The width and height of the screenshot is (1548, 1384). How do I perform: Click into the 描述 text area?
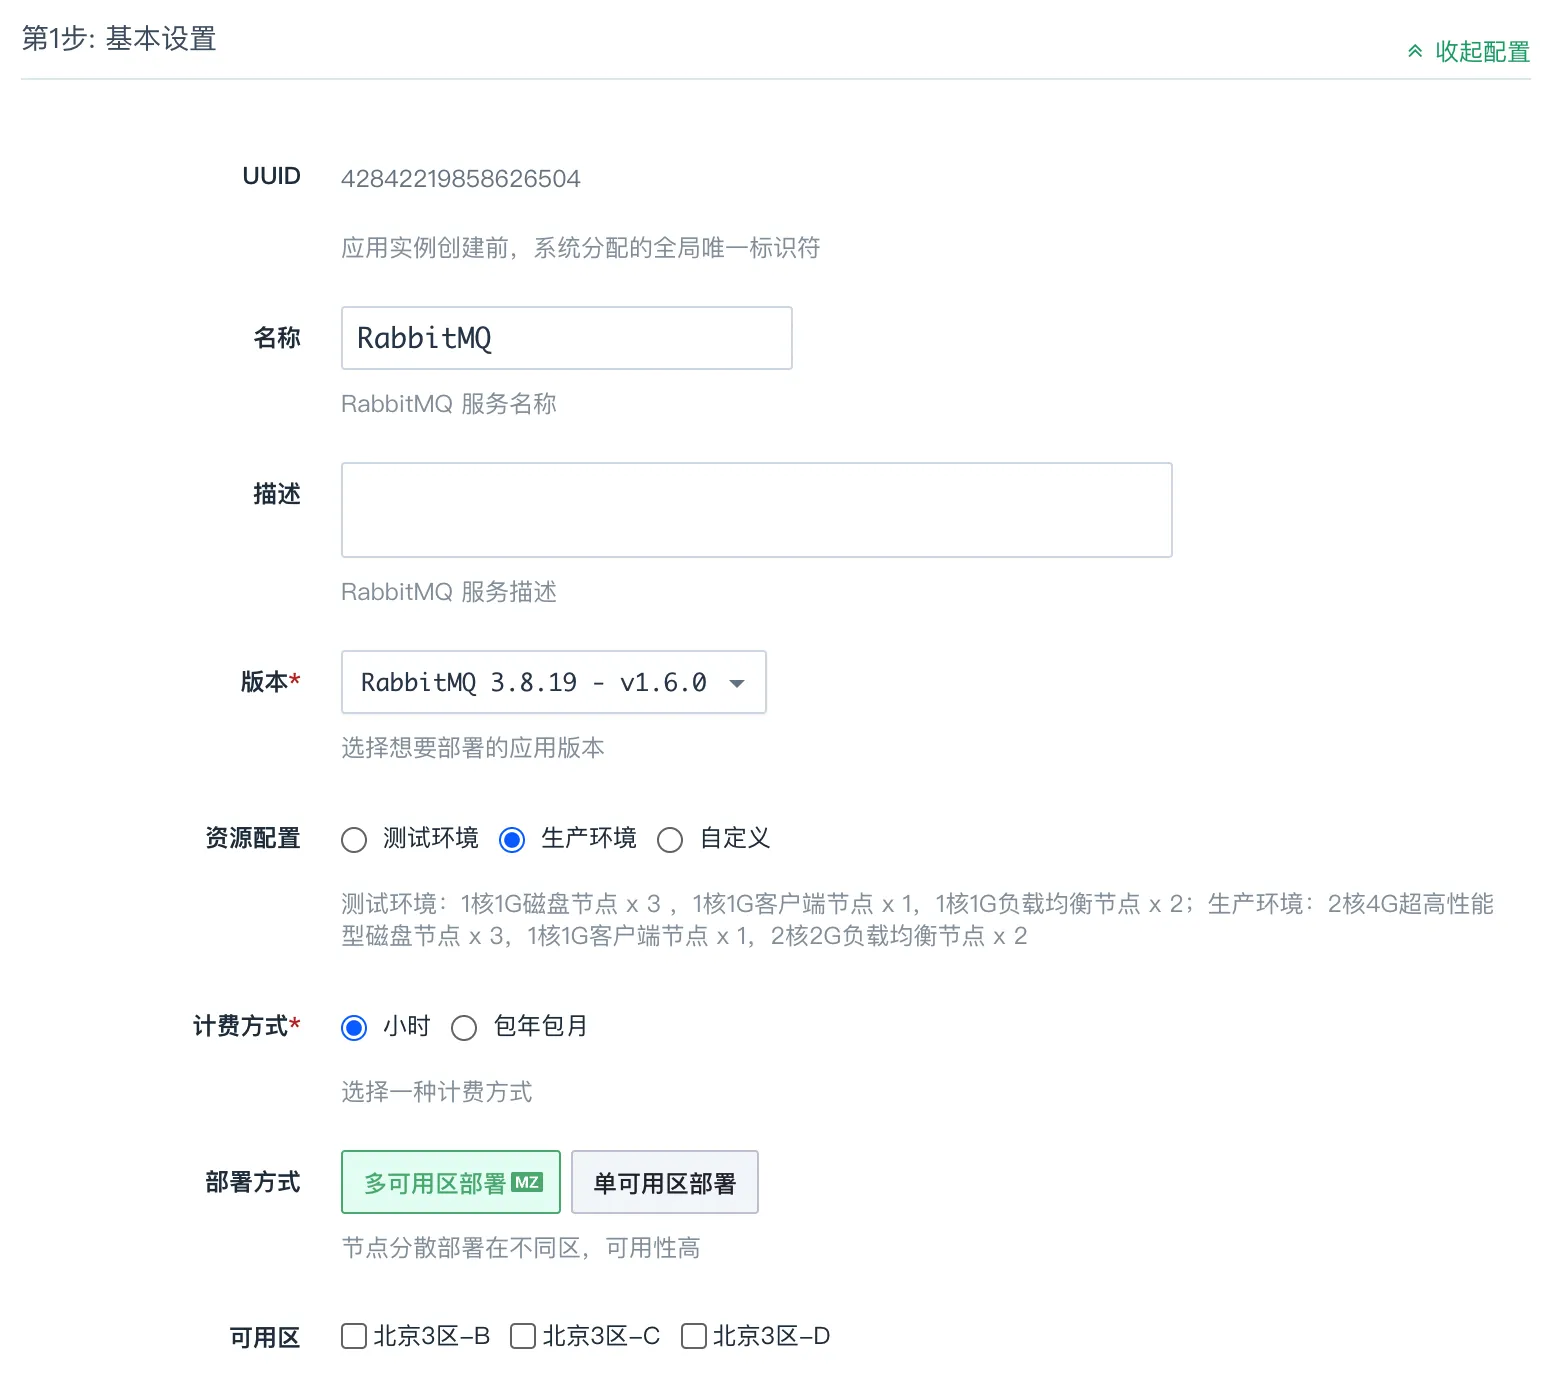(x=756, y=510)
